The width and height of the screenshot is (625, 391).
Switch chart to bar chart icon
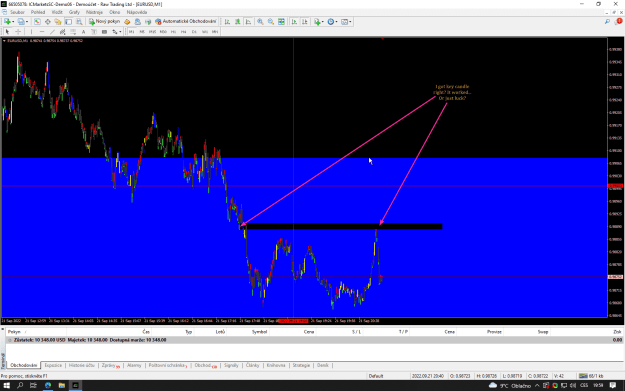tap(227, 22)
